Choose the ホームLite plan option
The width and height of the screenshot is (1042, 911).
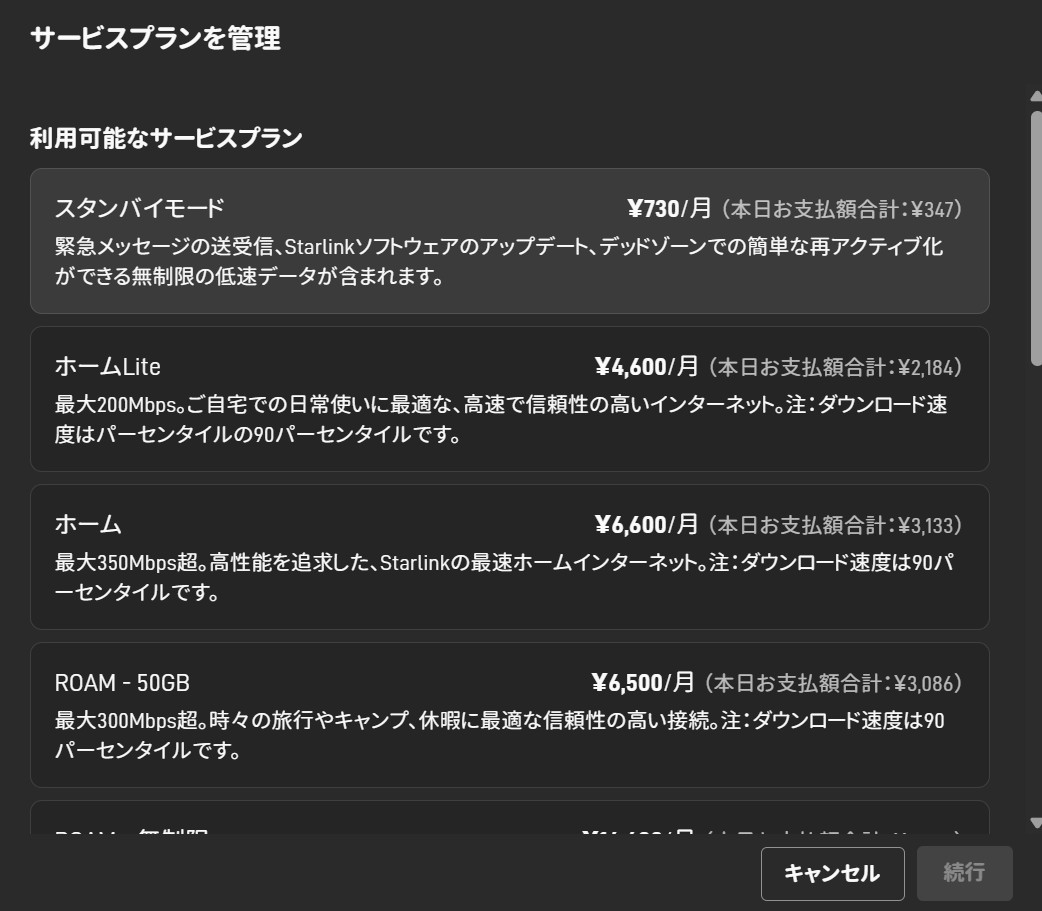pyautogui.click(x=510, y=399)
